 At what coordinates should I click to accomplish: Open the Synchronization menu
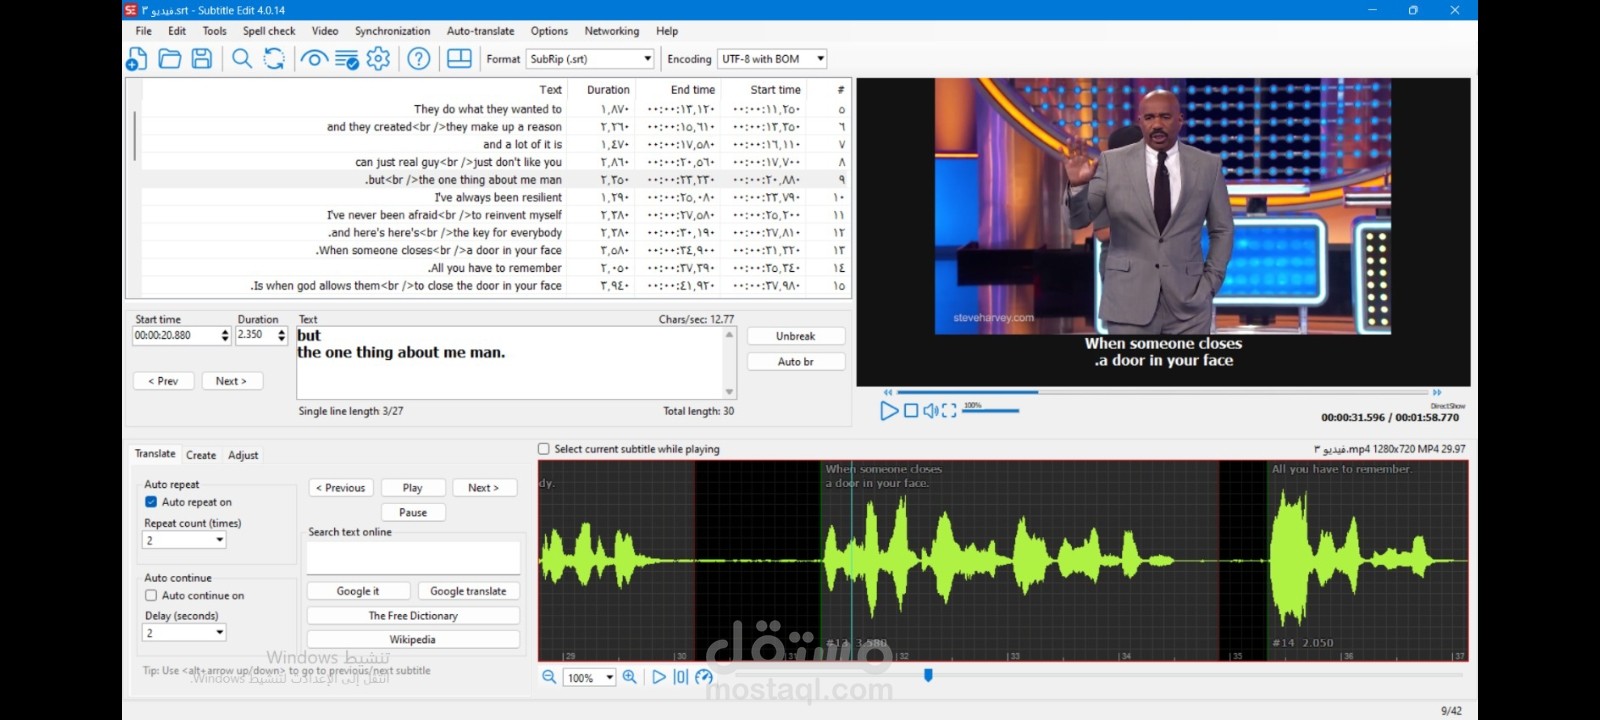tap(392, 31)
